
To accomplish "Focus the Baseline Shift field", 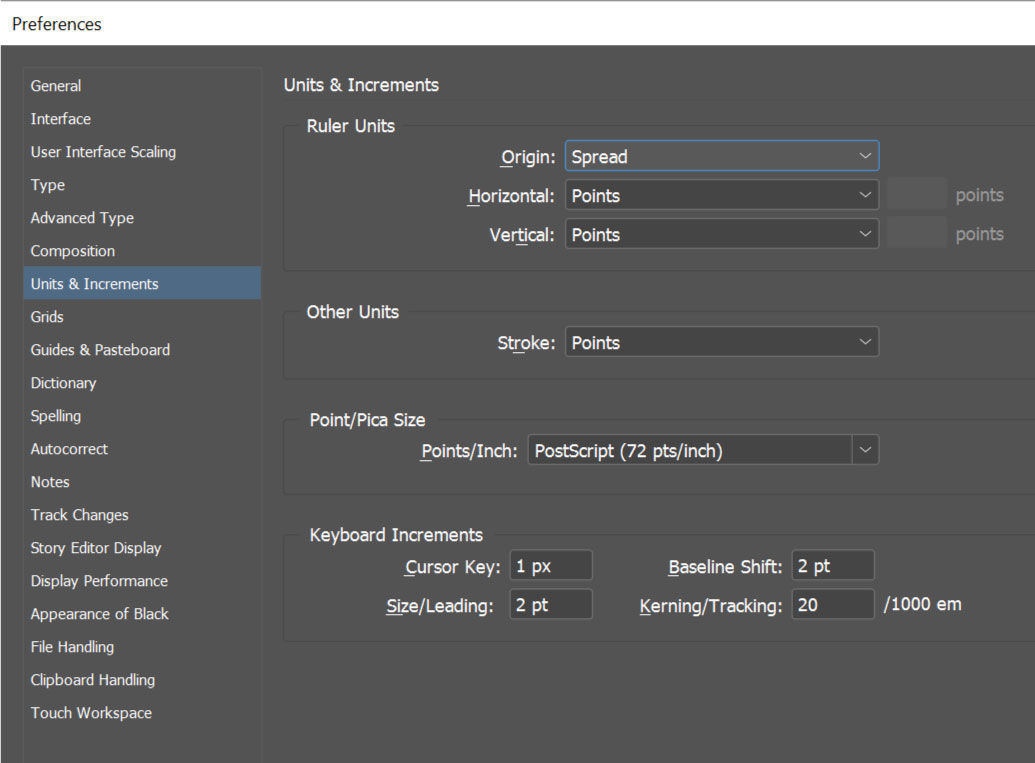I will tap(832, 567).
